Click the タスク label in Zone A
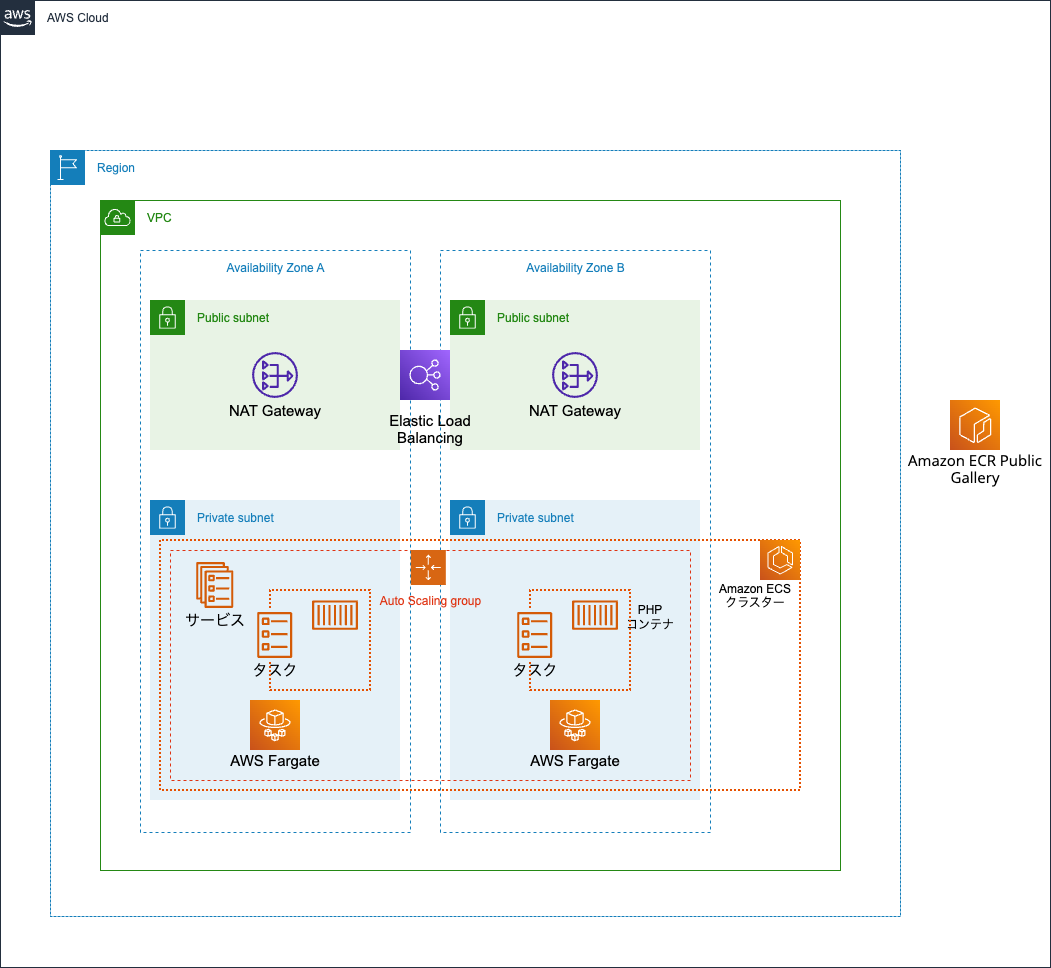Image resolution: width=1051 pixels, height=968 pixels. (275, 669)
